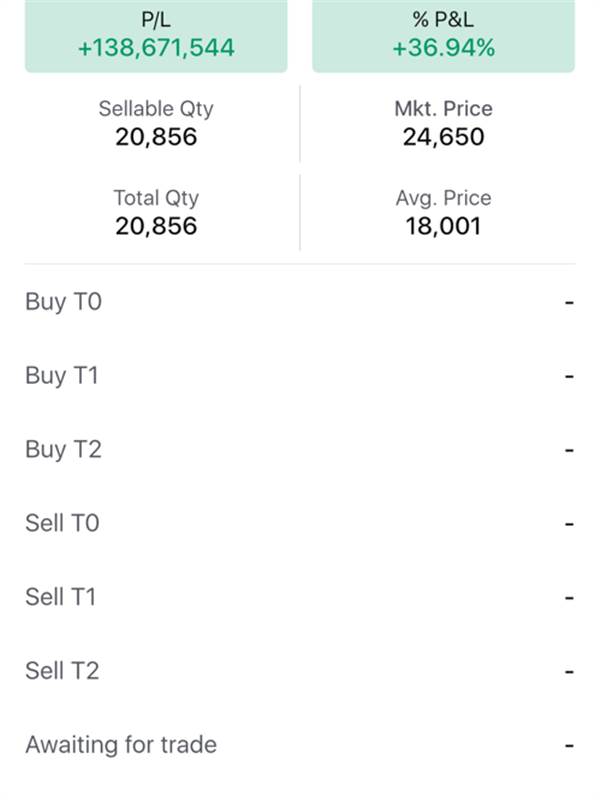This screenshot has height=800, width=600.
Task: Tap the dash value beside Sell T2
Action: tap(569, 671)
